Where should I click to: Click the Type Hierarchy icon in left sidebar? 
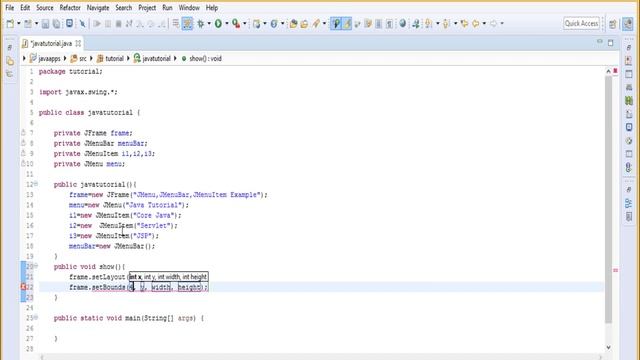10,74
